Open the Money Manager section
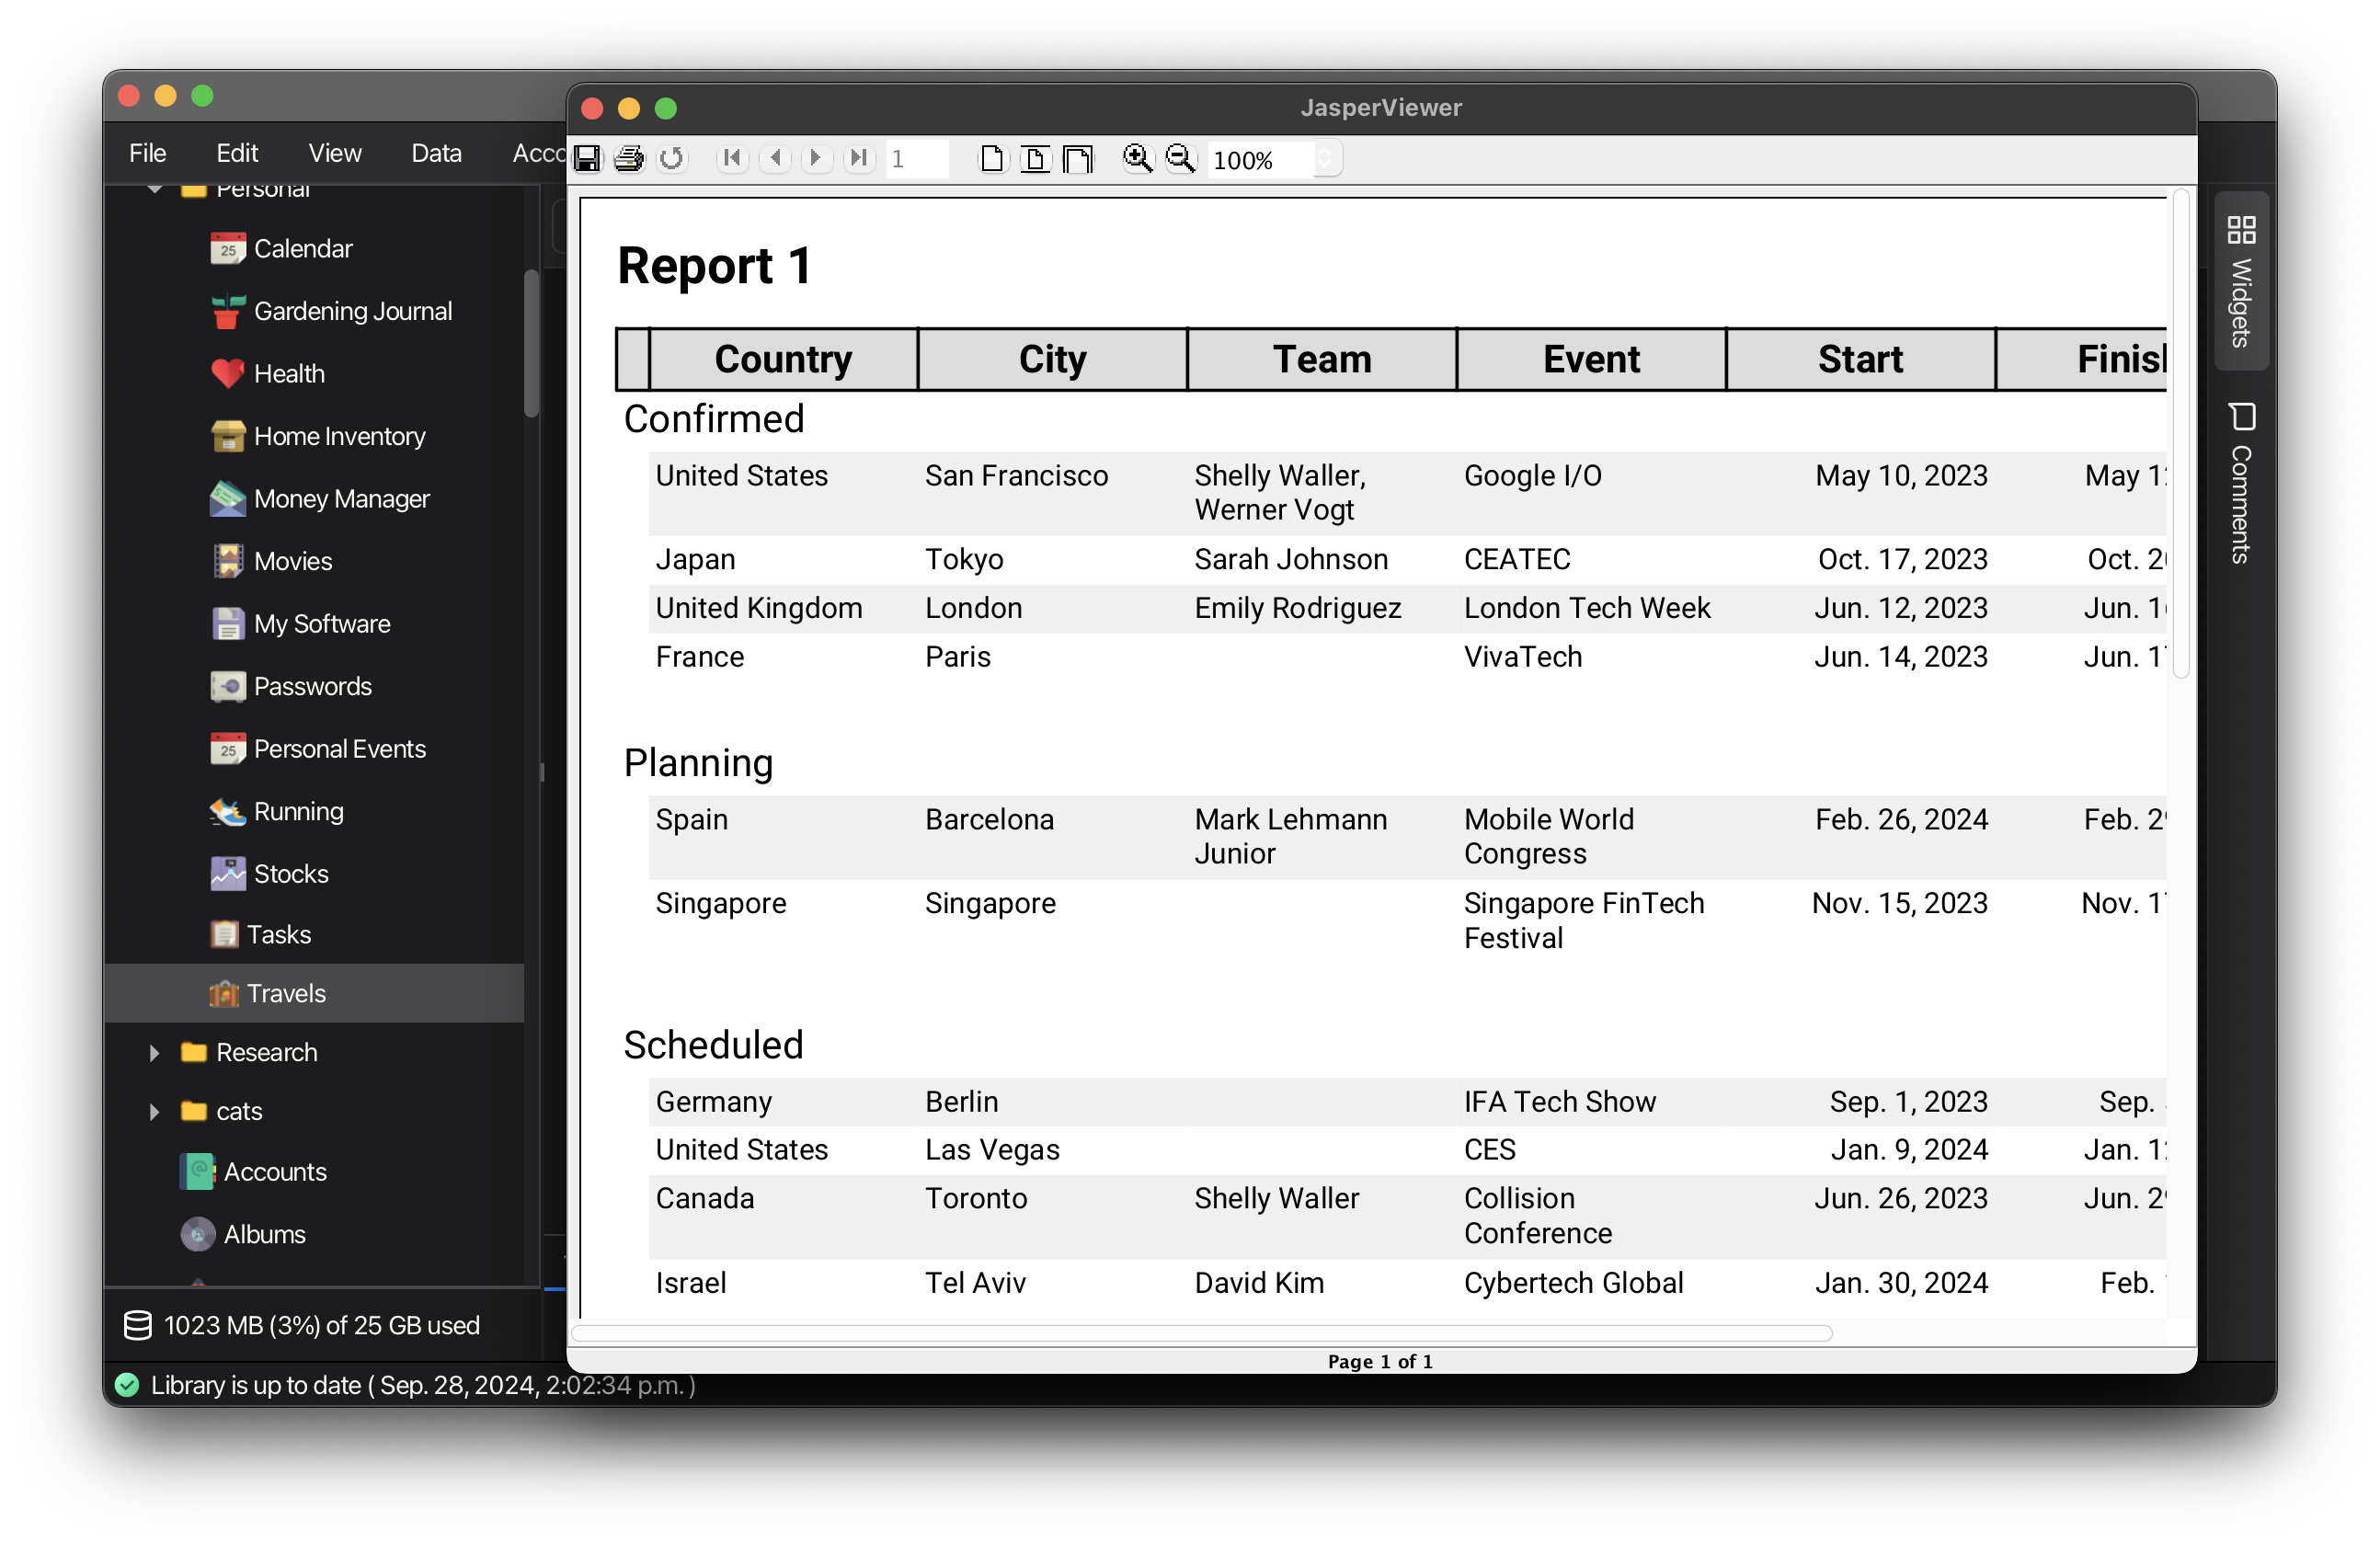The height and width of the screenshot is (1543, 2380). tap(342, 498)
